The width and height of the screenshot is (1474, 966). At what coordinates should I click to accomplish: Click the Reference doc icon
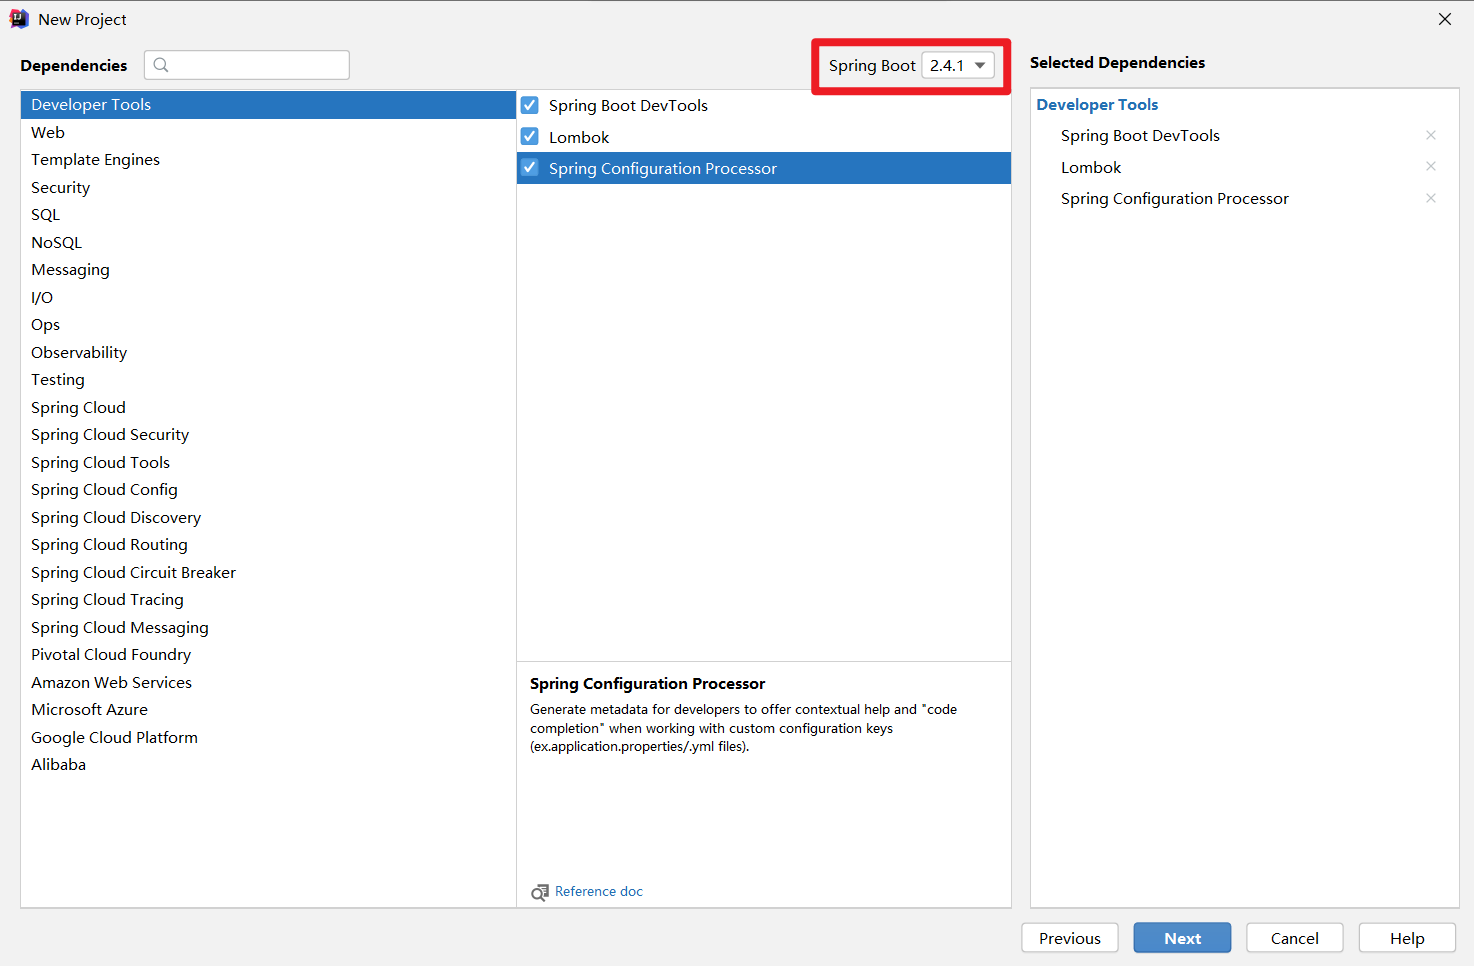point(540,892)
